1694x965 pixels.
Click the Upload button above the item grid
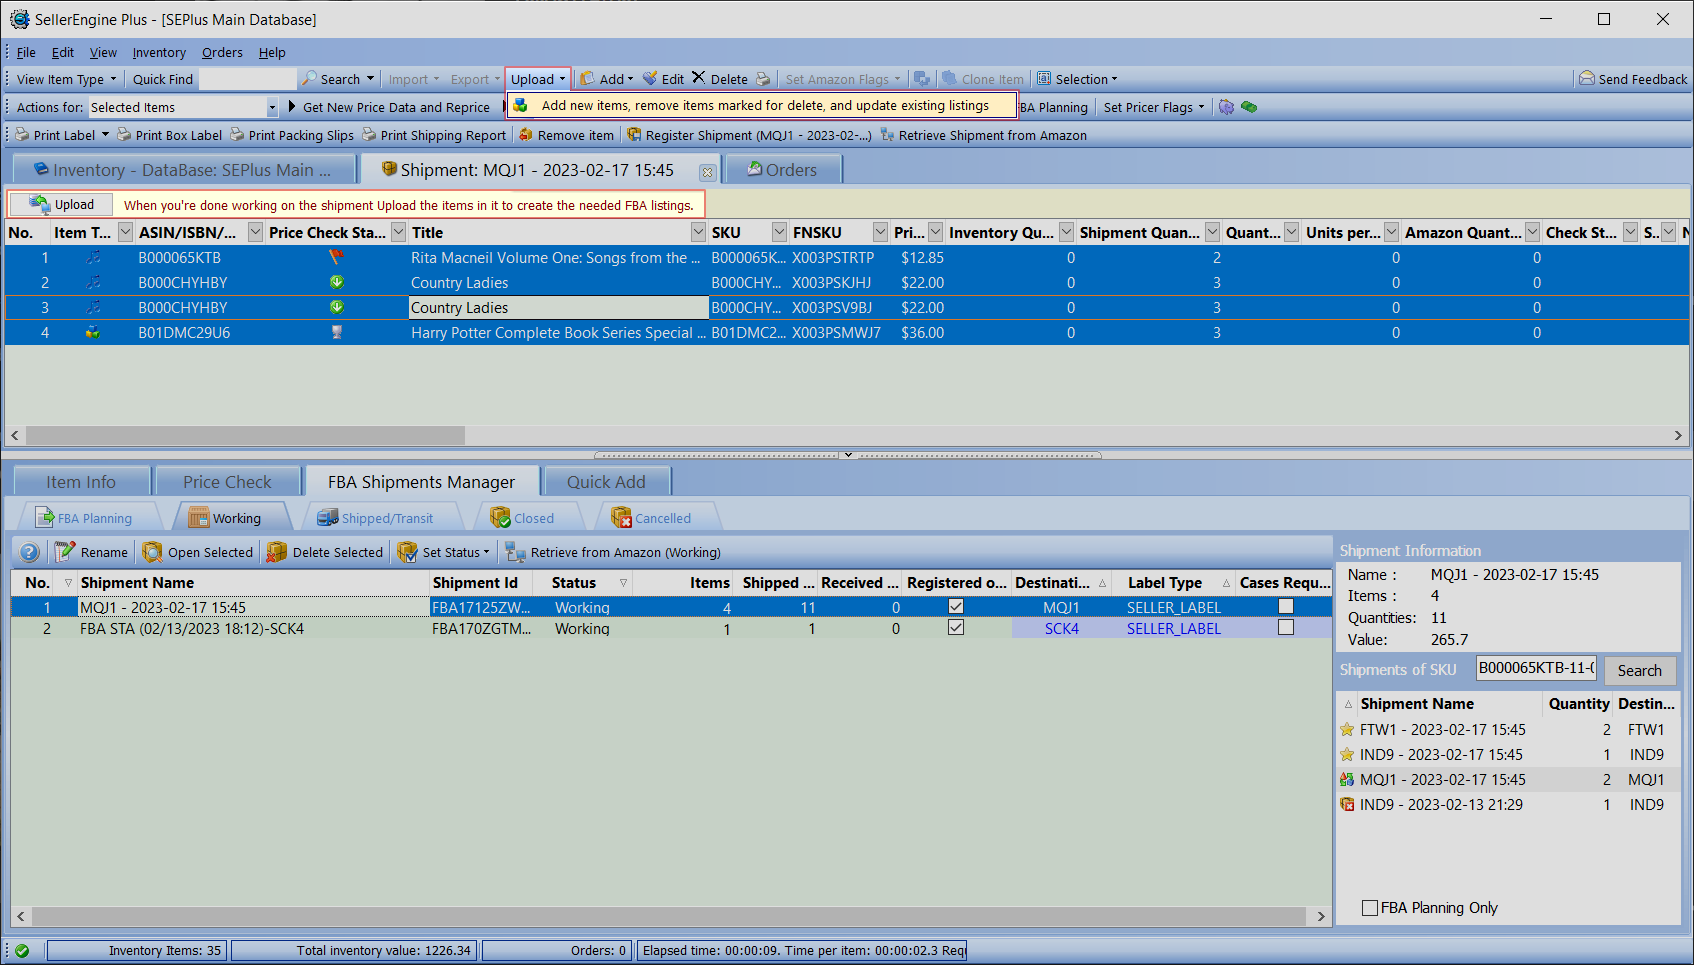pyautogui.click(x=62, y=205)
